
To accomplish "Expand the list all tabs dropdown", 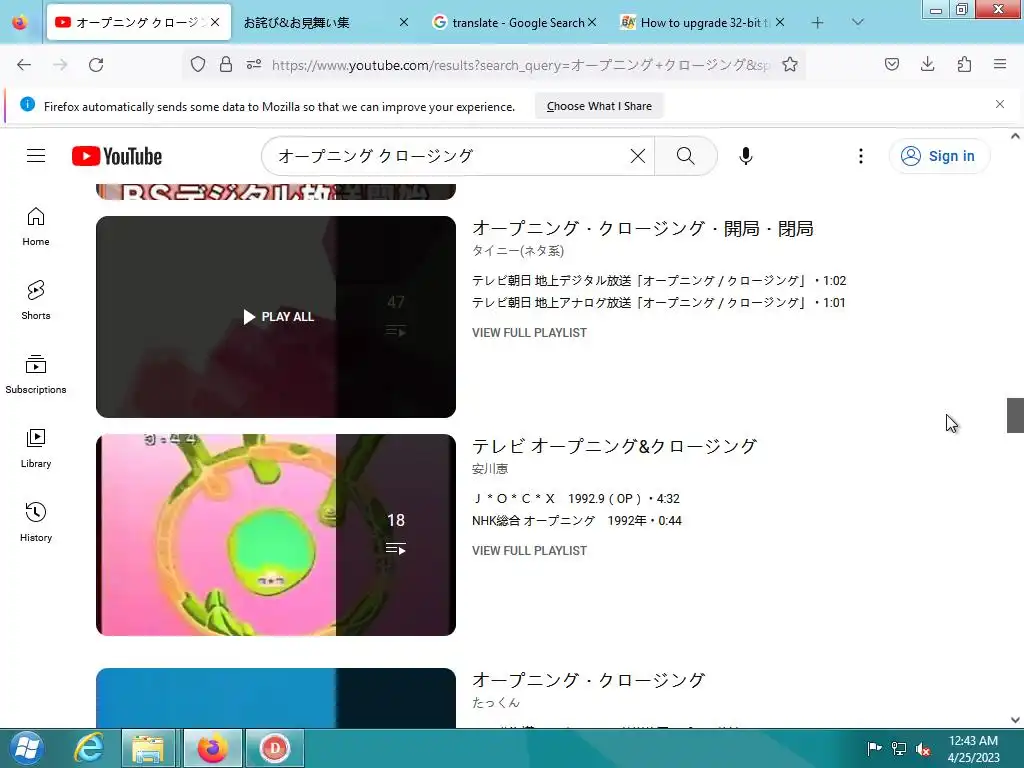I will pyautogui.click(x=858, y=23).
